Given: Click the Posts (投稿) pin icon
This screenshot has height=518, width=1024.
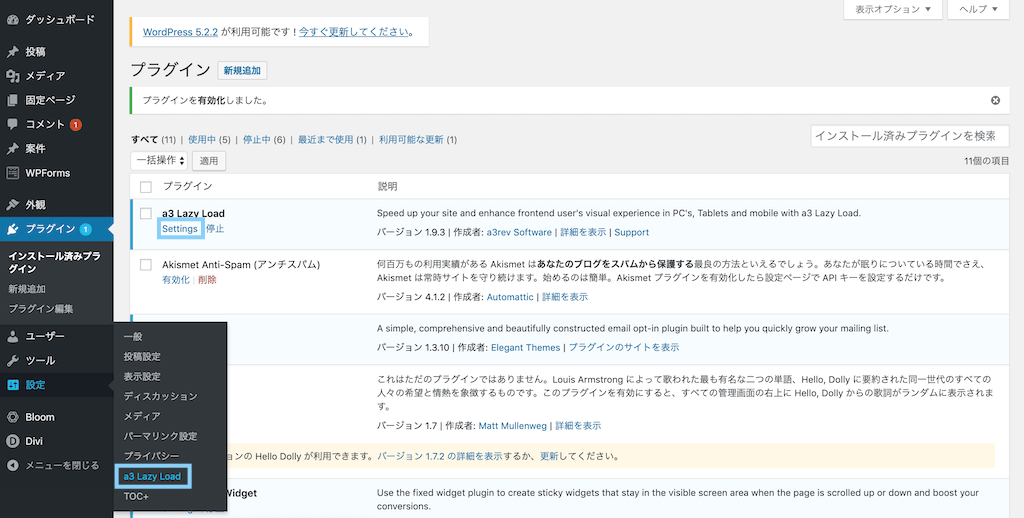Looking at the screenshot, I should (12, 52).
